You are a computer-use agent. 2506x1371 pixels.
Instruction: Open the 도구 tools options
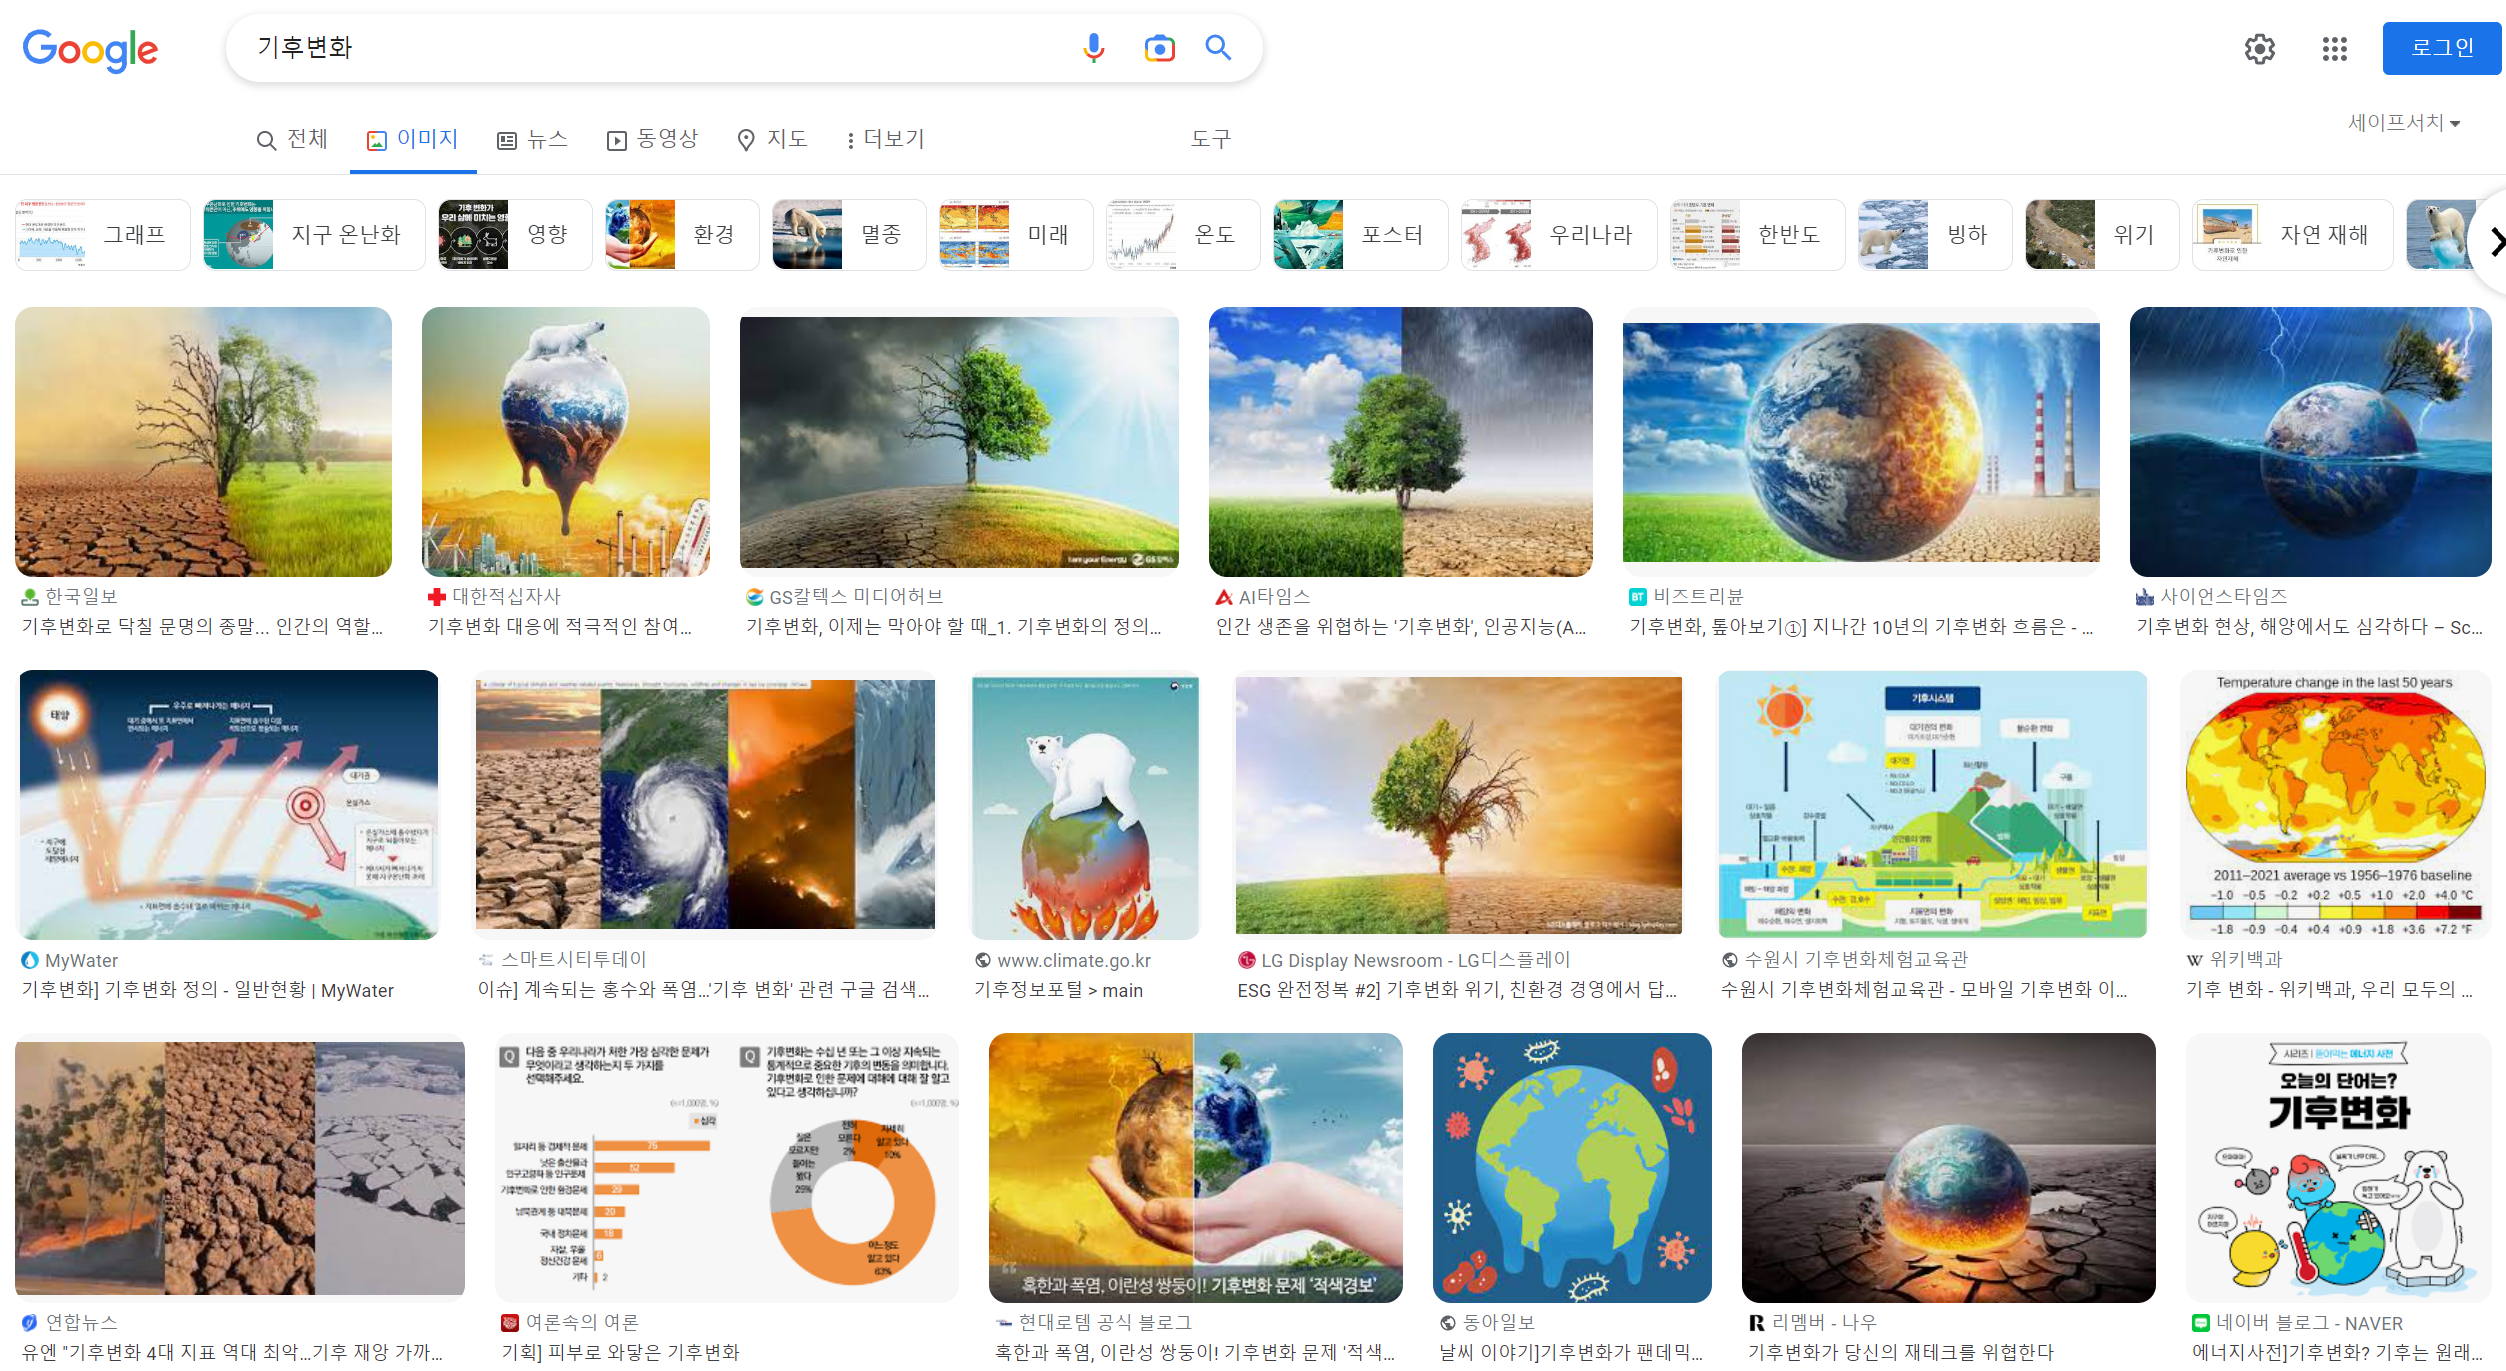1210,139
